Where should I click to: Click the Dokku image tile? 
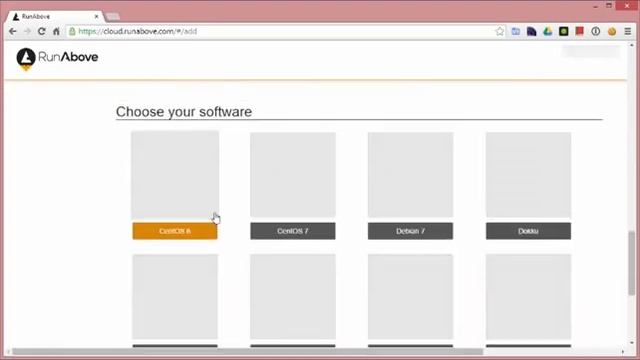click(528, 175)
